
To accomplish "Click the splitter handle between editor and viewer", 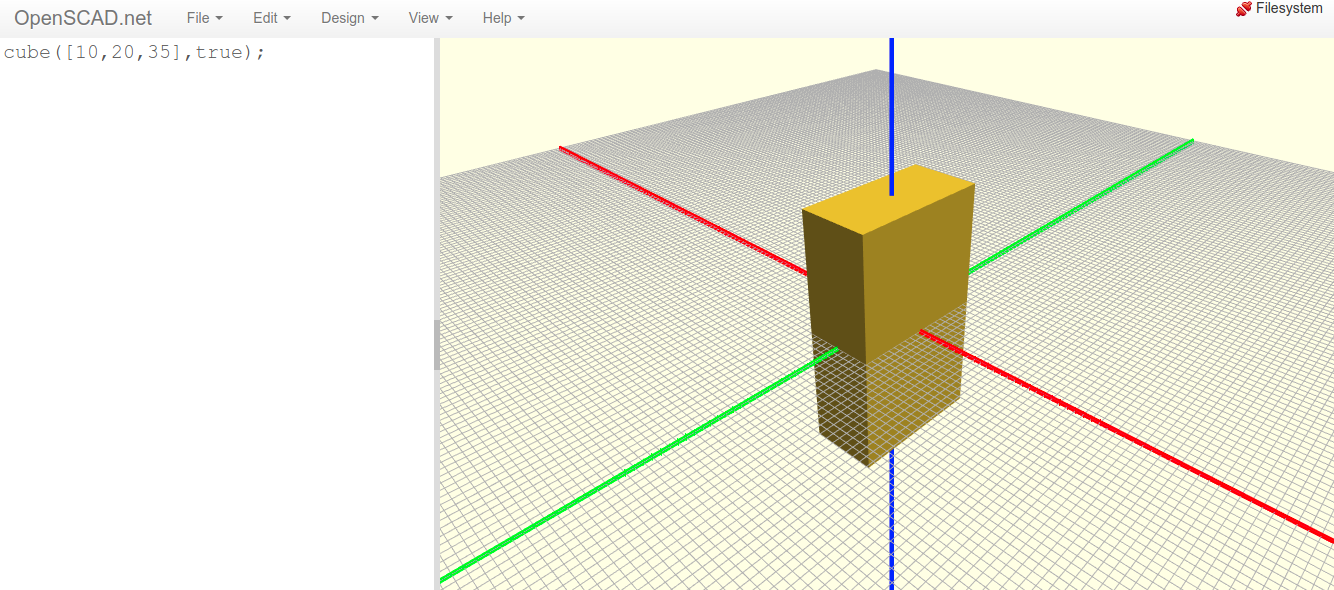I will [437, 345].
